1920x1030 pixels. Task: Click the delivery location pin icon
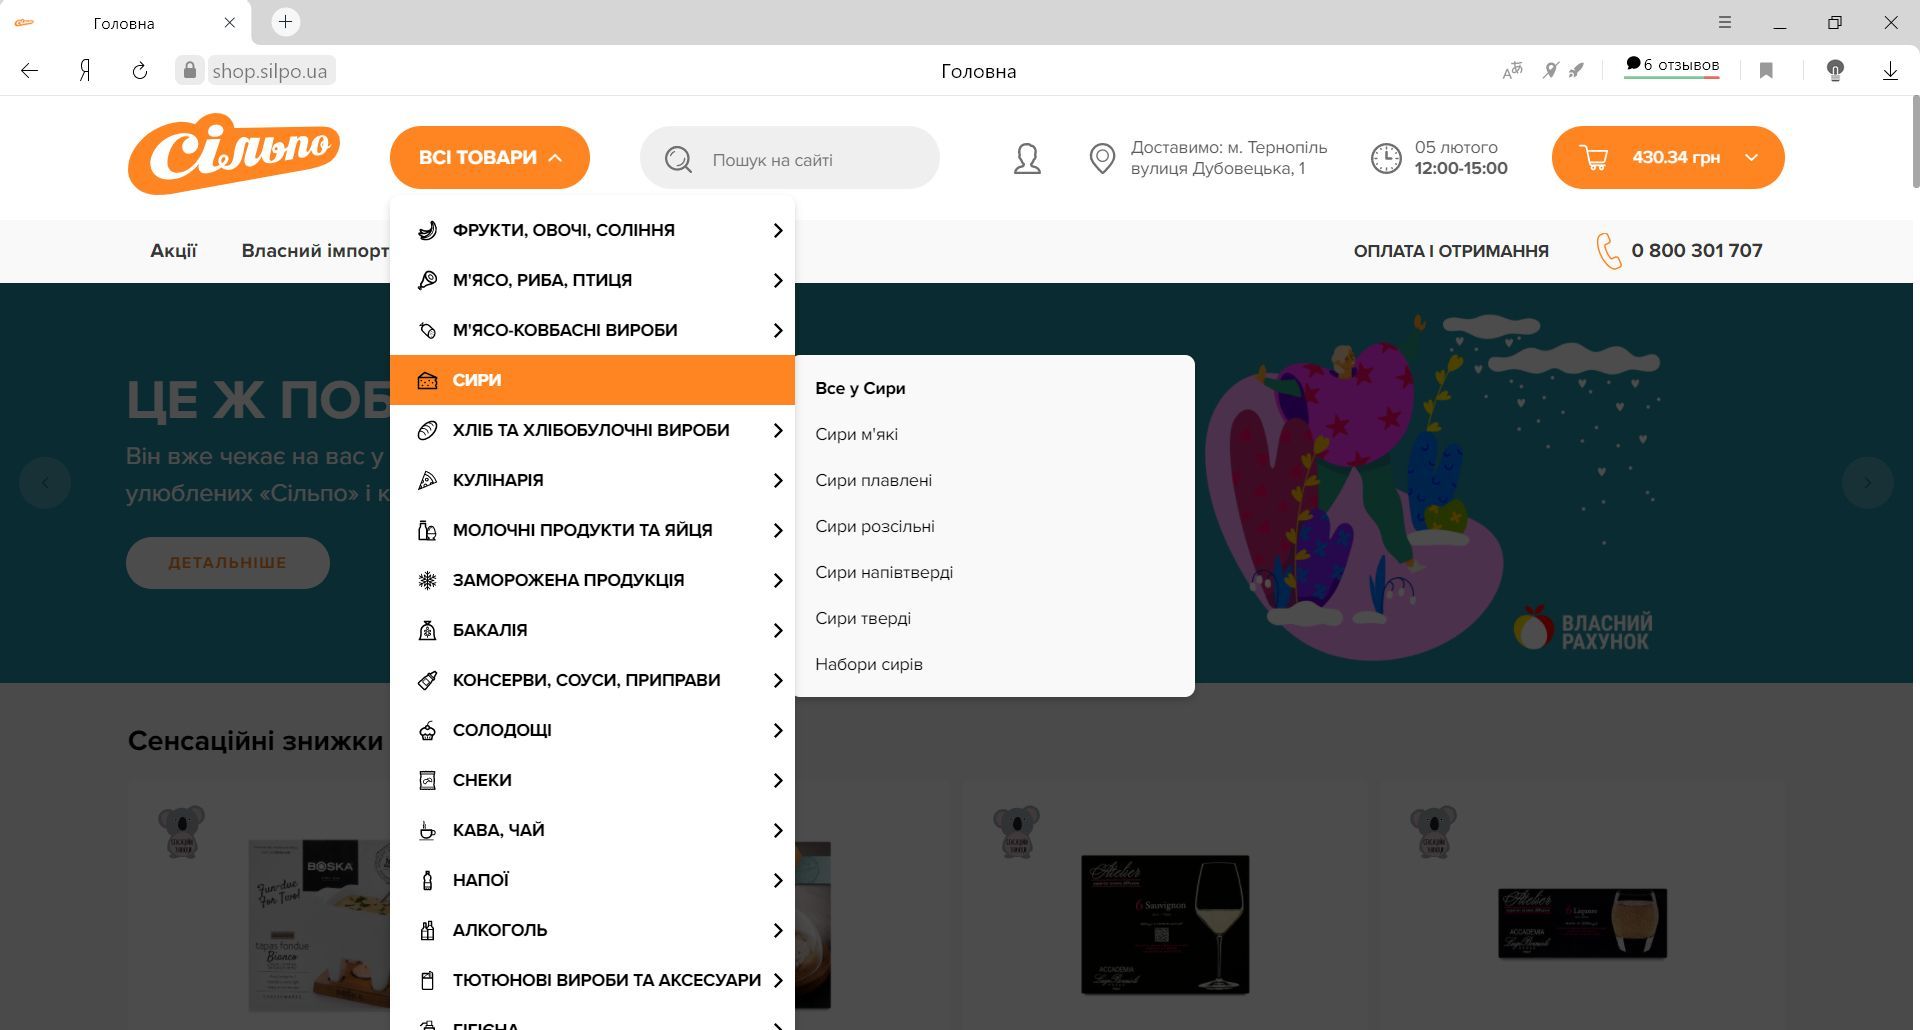[1102, 159]
